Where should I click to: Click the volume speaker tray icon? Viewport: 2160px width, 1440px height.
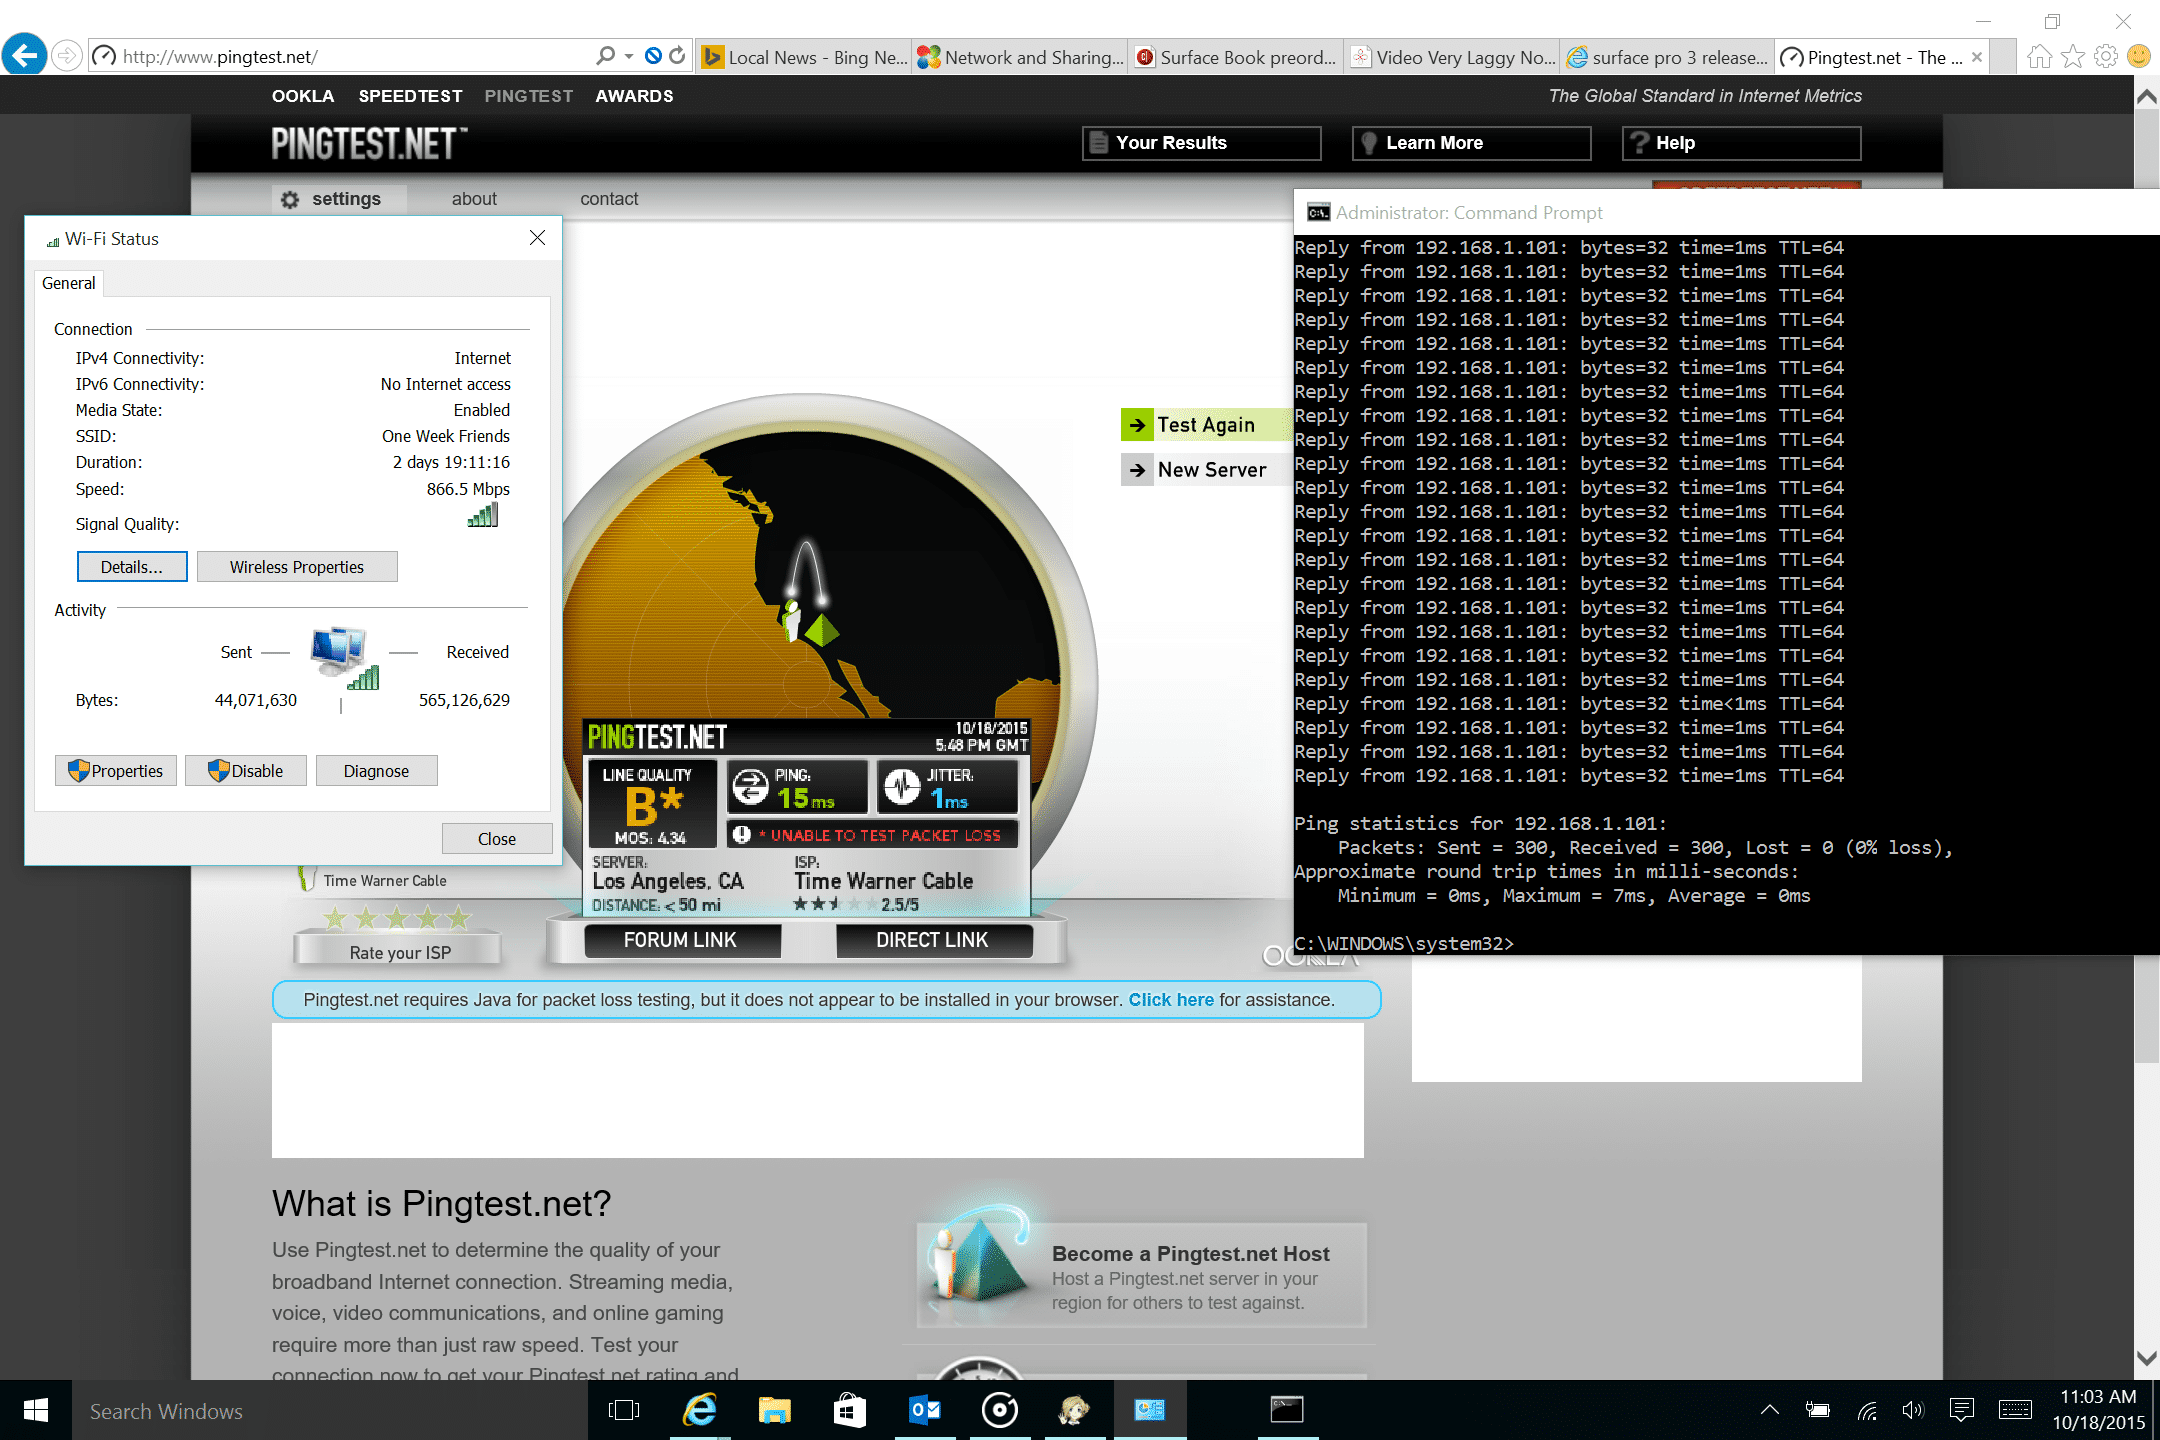point(1913,1410)
